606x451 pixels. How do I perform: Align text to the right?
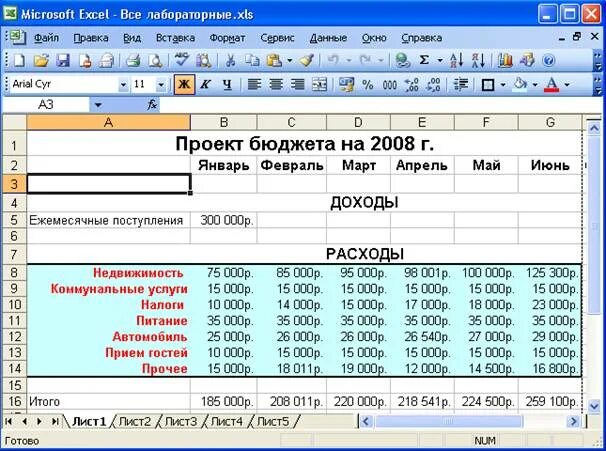coord(297,84)
